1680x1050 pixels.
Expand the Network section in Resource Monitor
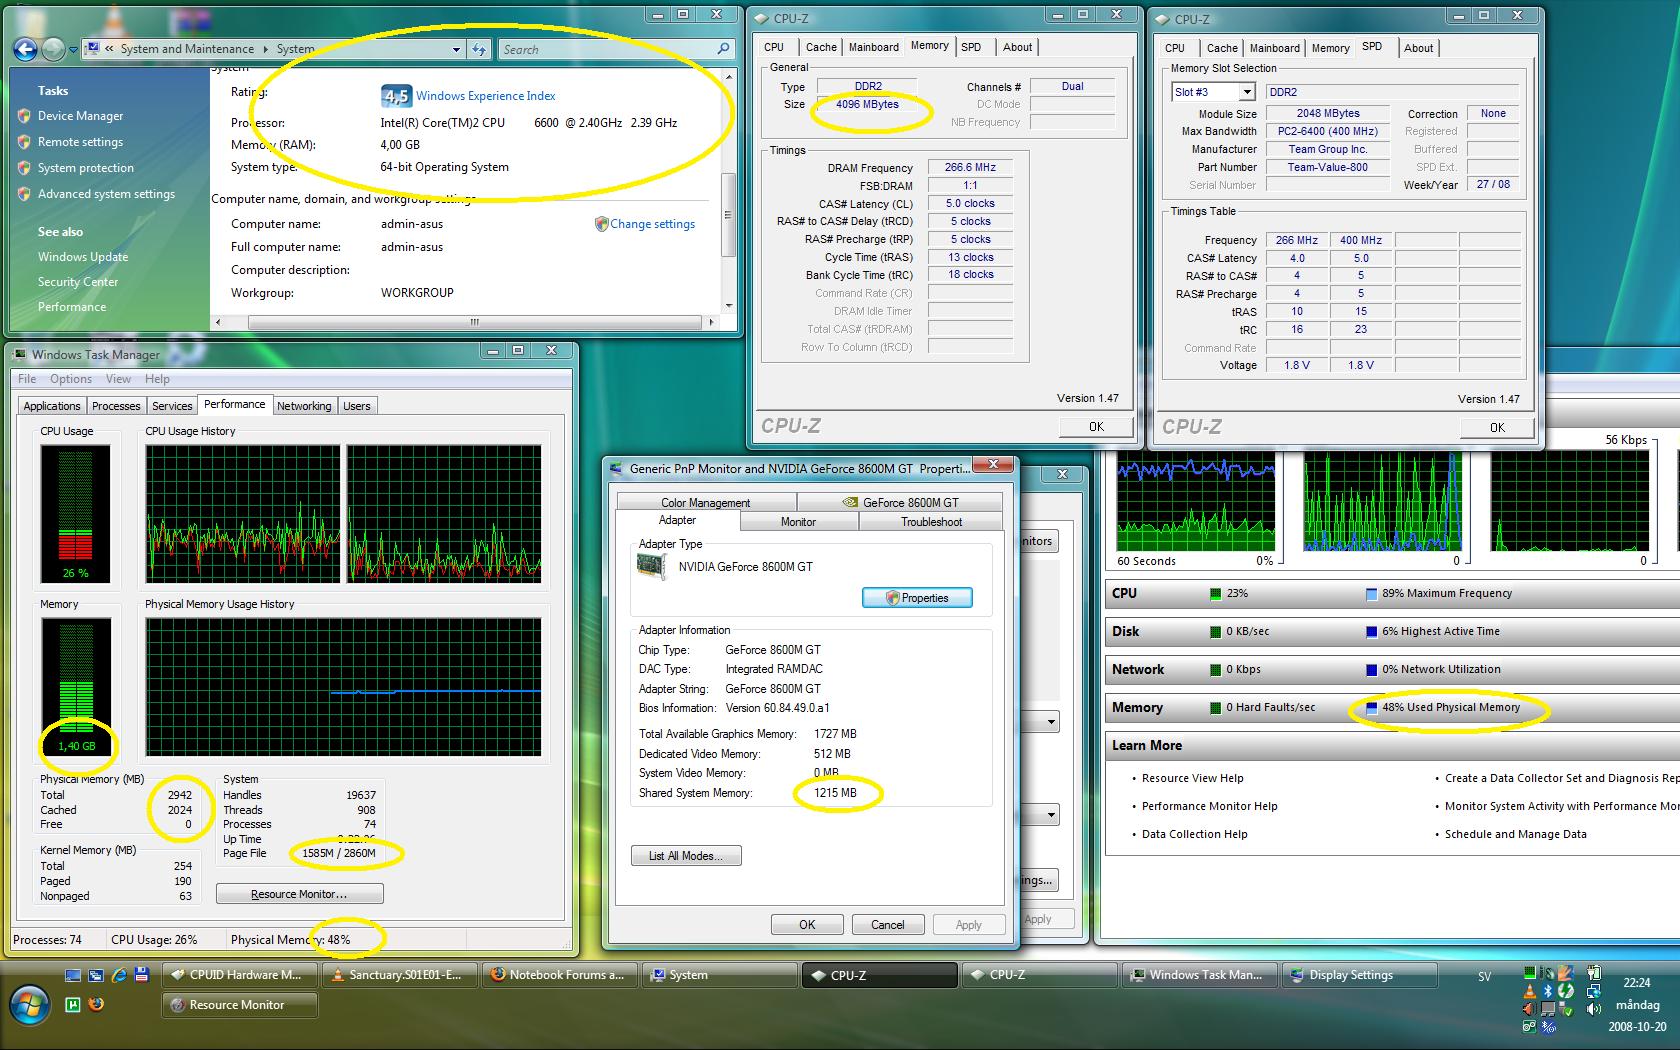pos(1391,669)
